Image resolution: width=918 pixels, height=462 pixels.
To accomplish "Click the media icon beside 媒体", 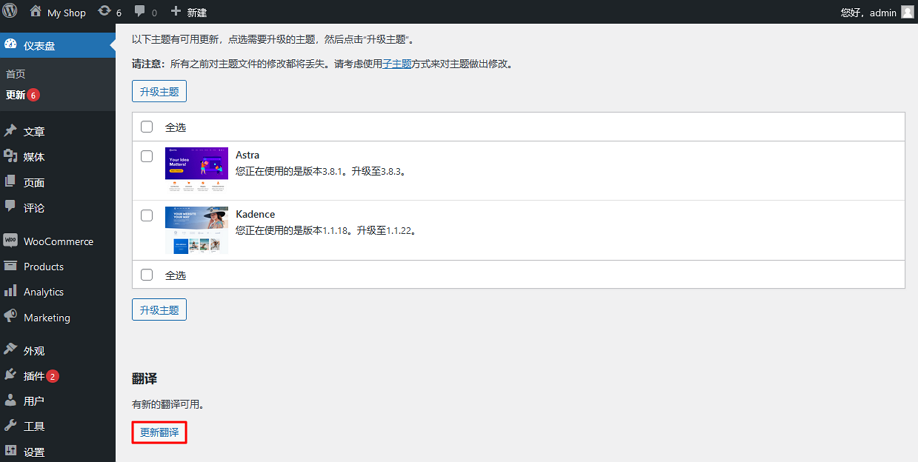I will pos(10,156).
